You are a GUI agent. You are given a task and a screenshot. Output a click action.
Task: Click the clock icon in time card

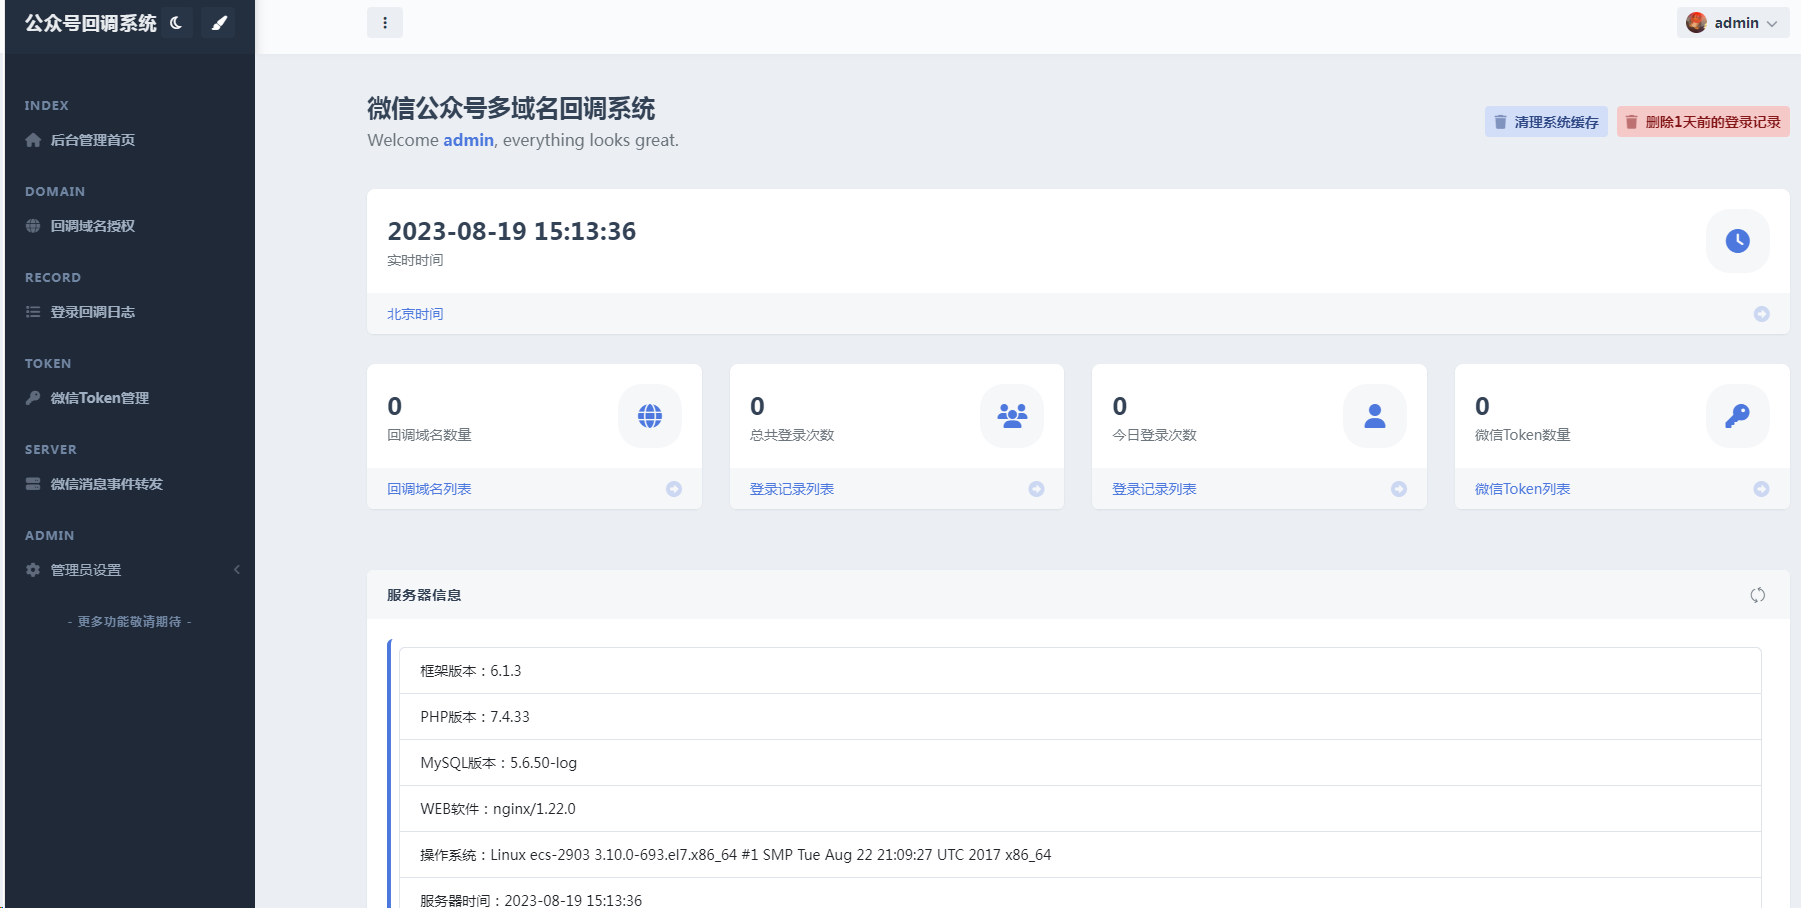(x=1738, y=241)
